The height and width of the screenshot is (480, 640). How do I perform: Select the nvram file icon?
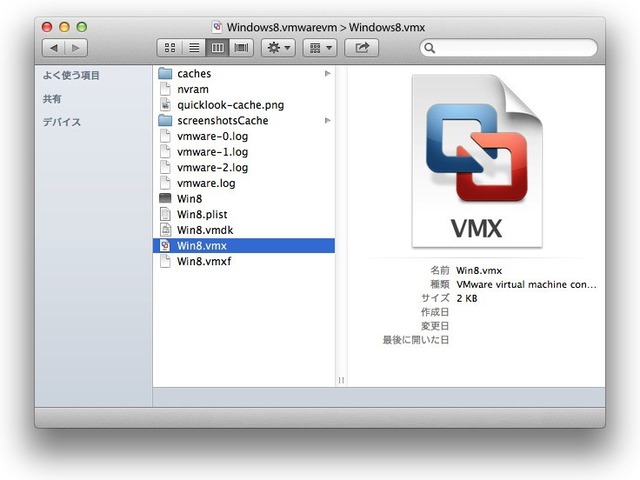click(x=165, y=89)
